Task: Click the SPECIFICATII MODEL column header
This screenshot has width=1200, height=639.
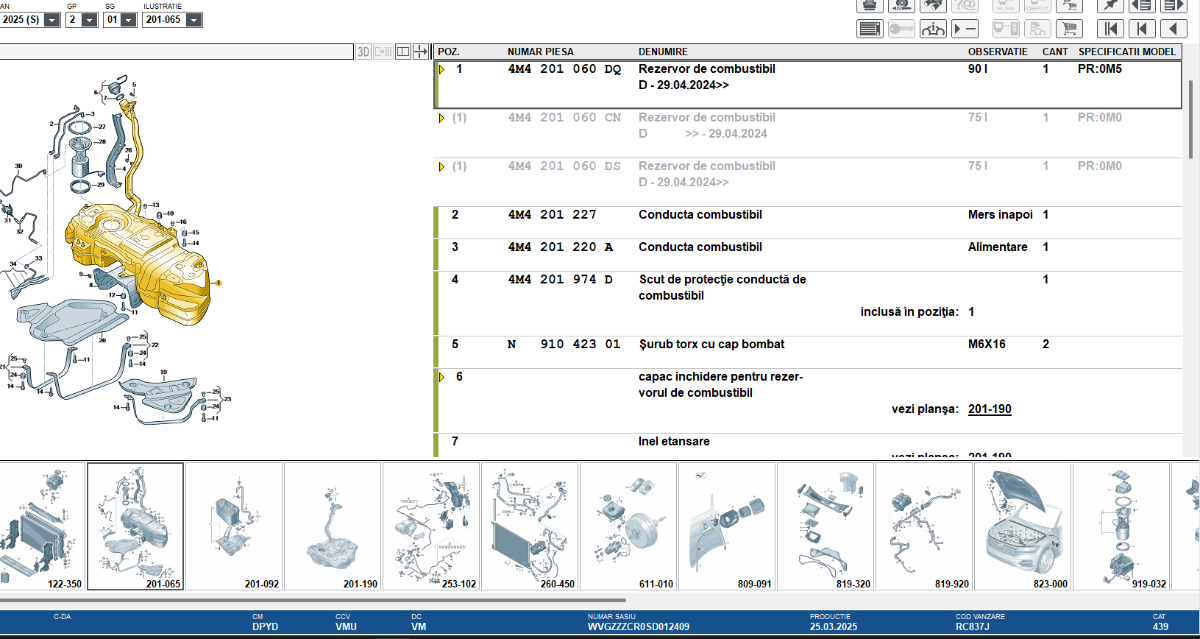Action: (1127, 51)
